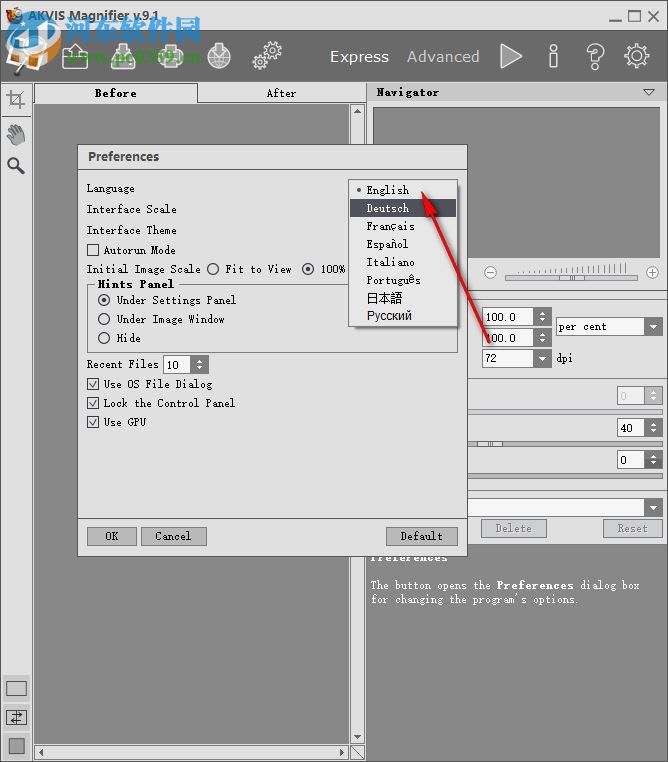The image size is (668, 762).
Task: Click bottom square view icon in left bar
Action: (x=17, y=746)
